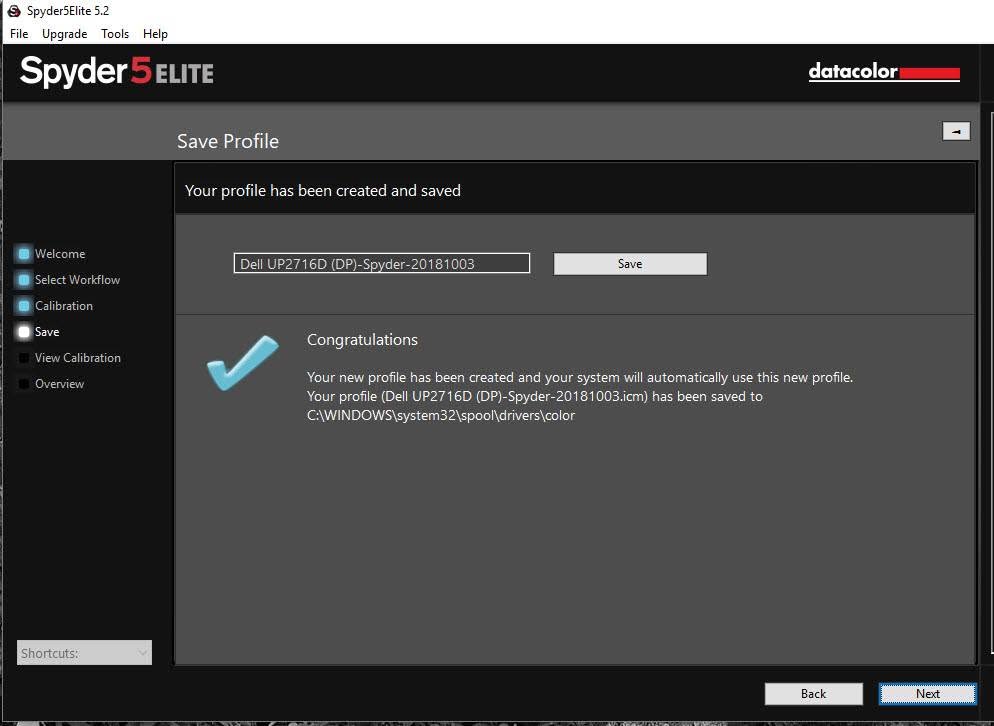Viewport: 994px width, 726px height.
Task: Click the Congratulations heading
Action: [363, 340]
